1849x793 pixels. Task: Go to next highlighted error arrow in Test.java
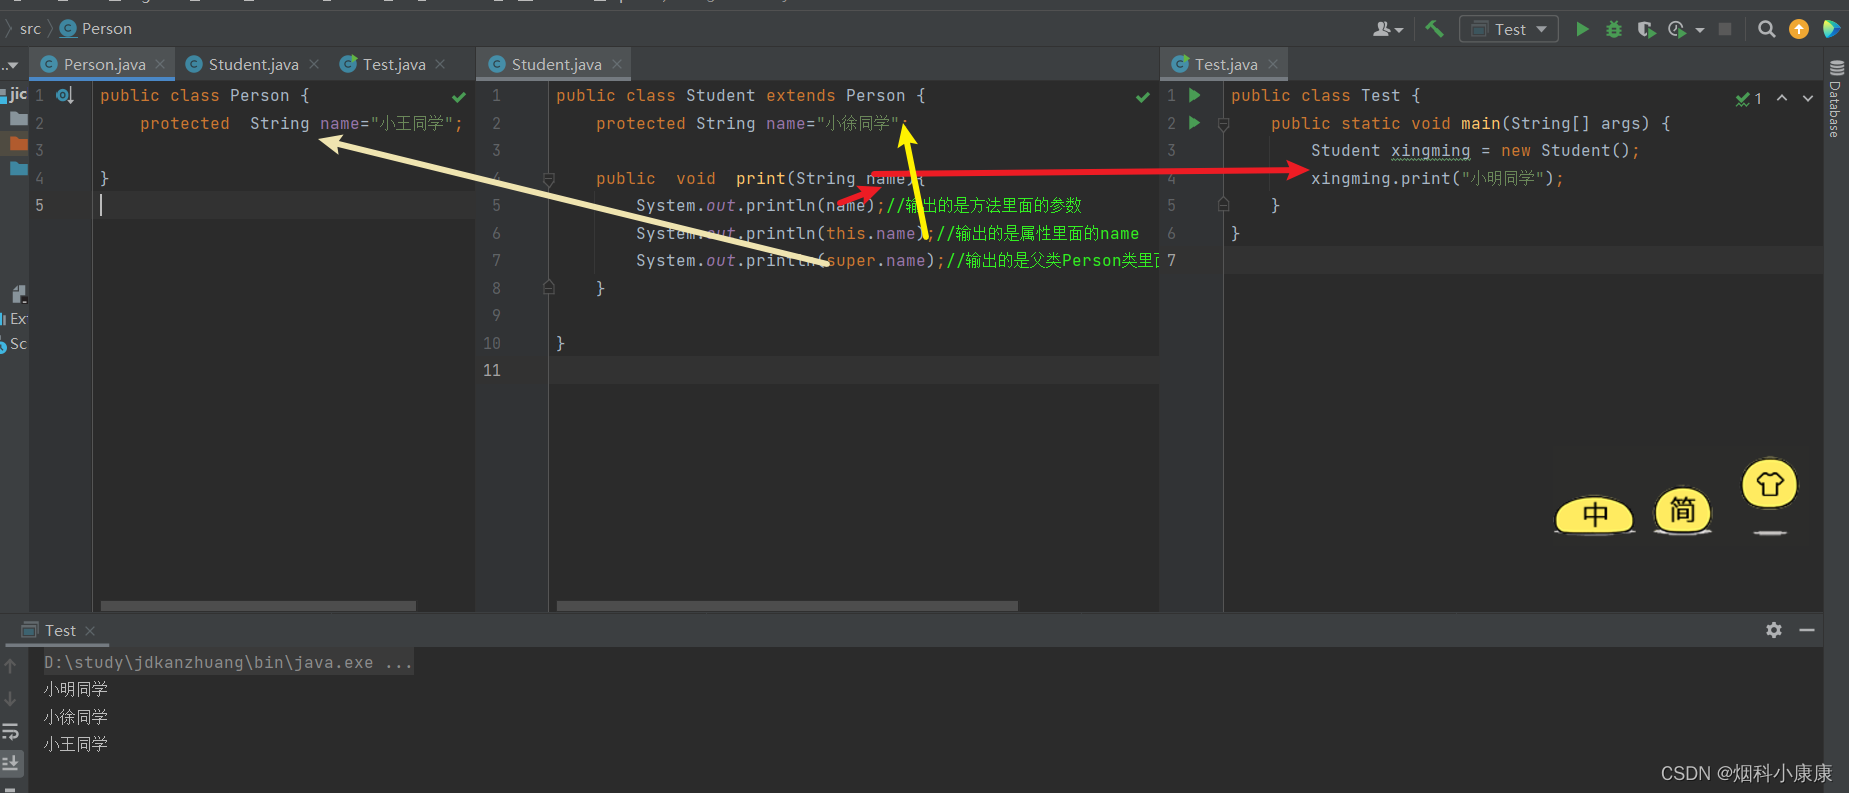pos(1808,98)
